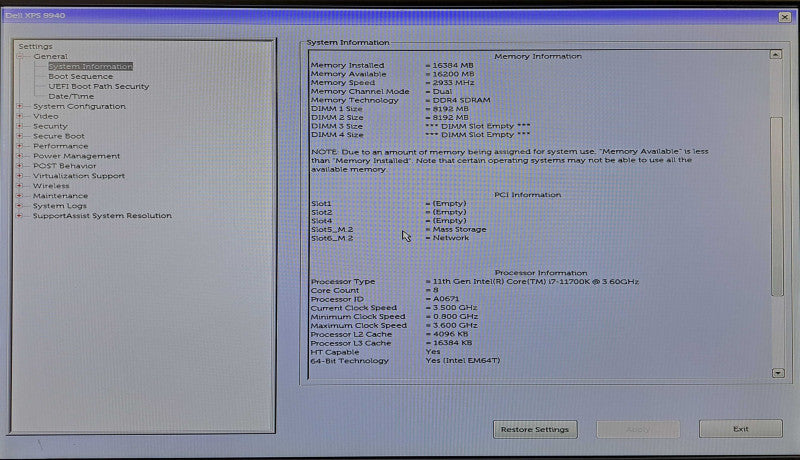The width and height of the screenshot is (800, 460).
Task: Click the Processor Information heading
Action: coord(541,273)
